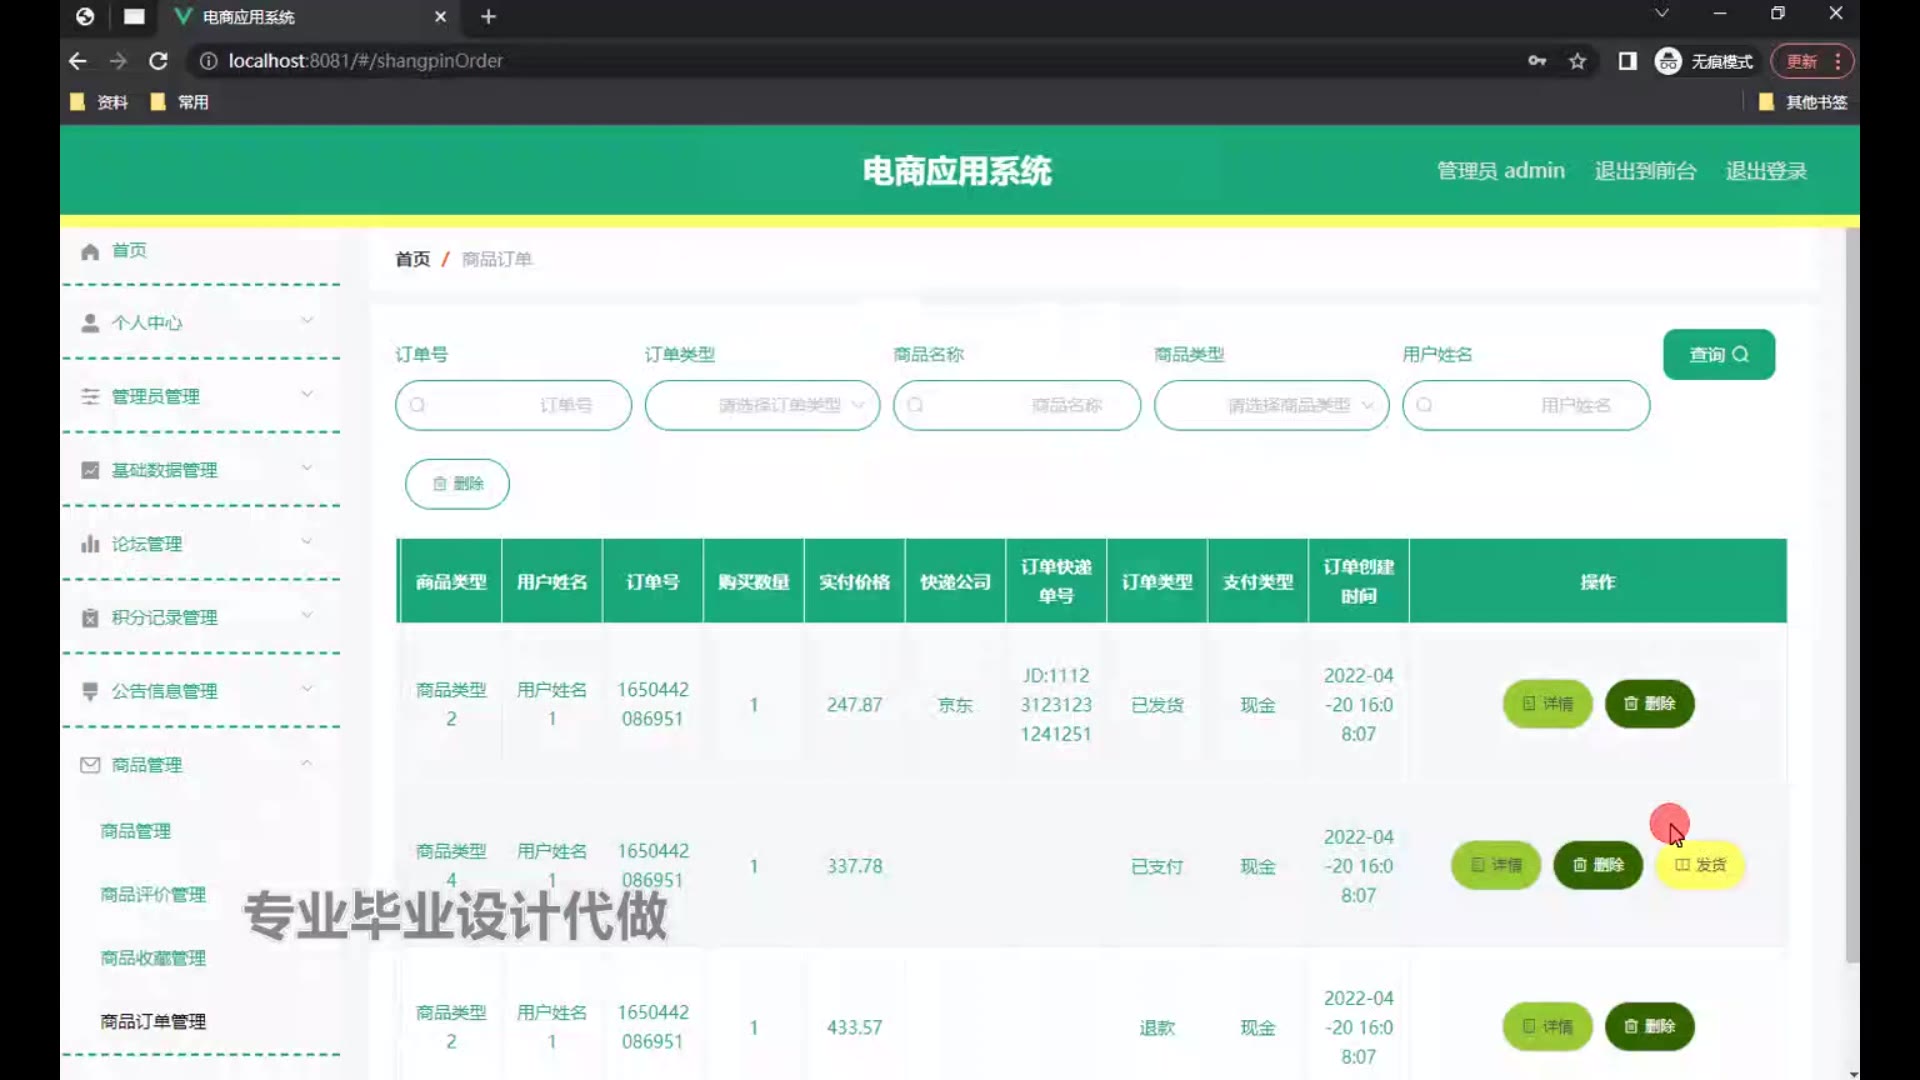Open the 订单类型 dropdown filter
The image size is (1920, 1080).
coord(762,405)
